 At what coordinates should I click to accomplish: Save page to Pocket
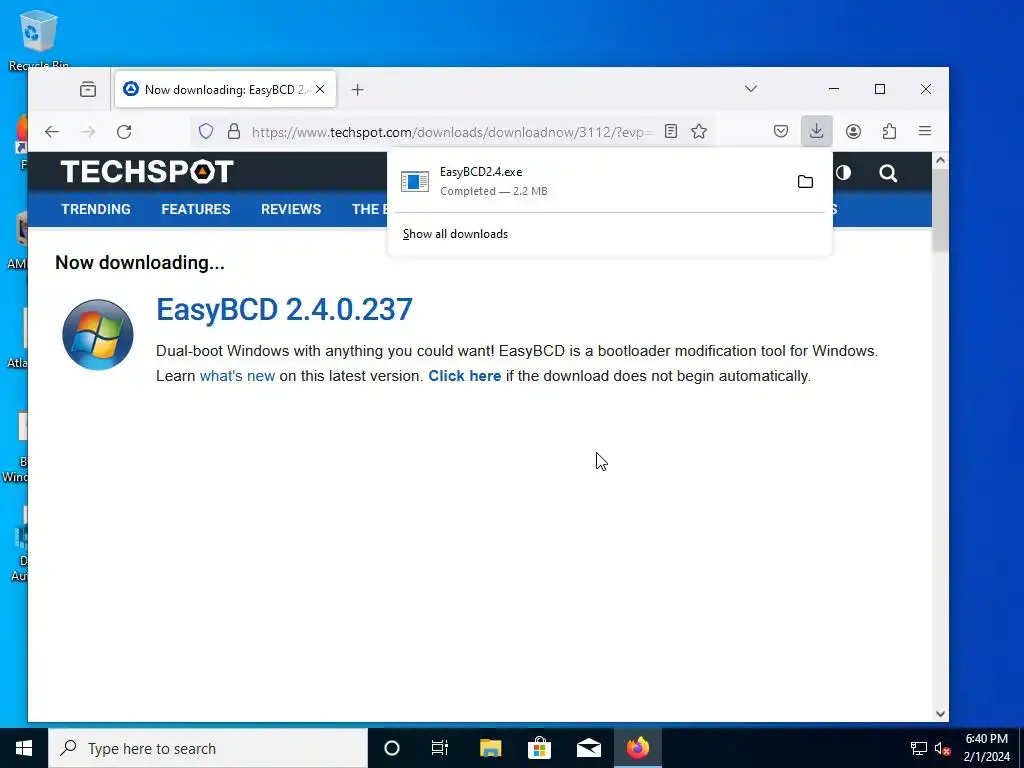point(780,131)
